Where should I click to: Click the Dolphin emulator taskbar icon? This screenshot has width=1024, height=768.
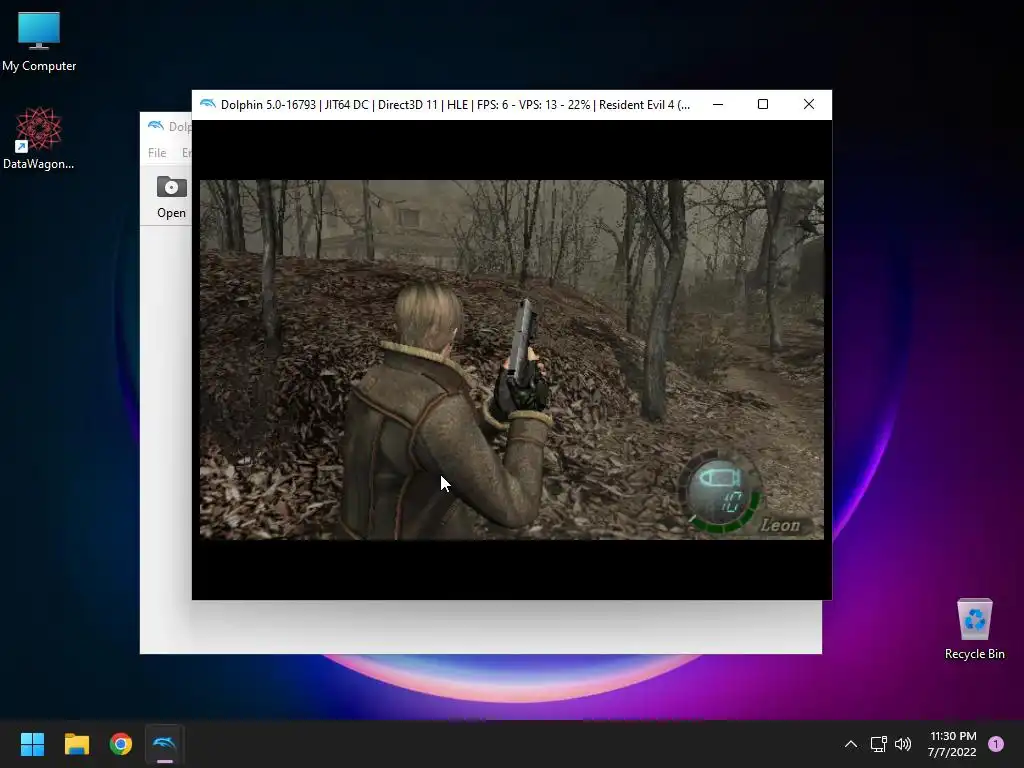tap(165, 744)
